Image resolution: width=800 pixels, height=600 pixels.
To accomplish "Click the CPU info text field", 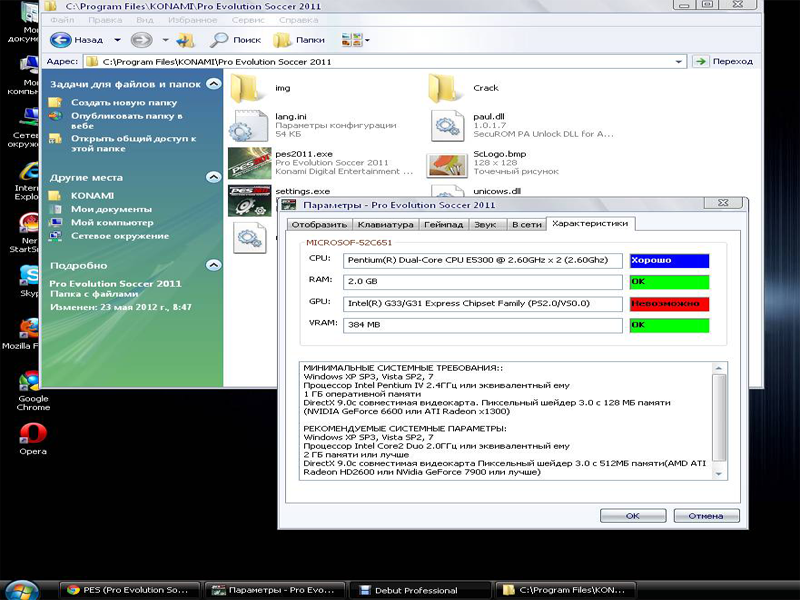I will 481,261.
